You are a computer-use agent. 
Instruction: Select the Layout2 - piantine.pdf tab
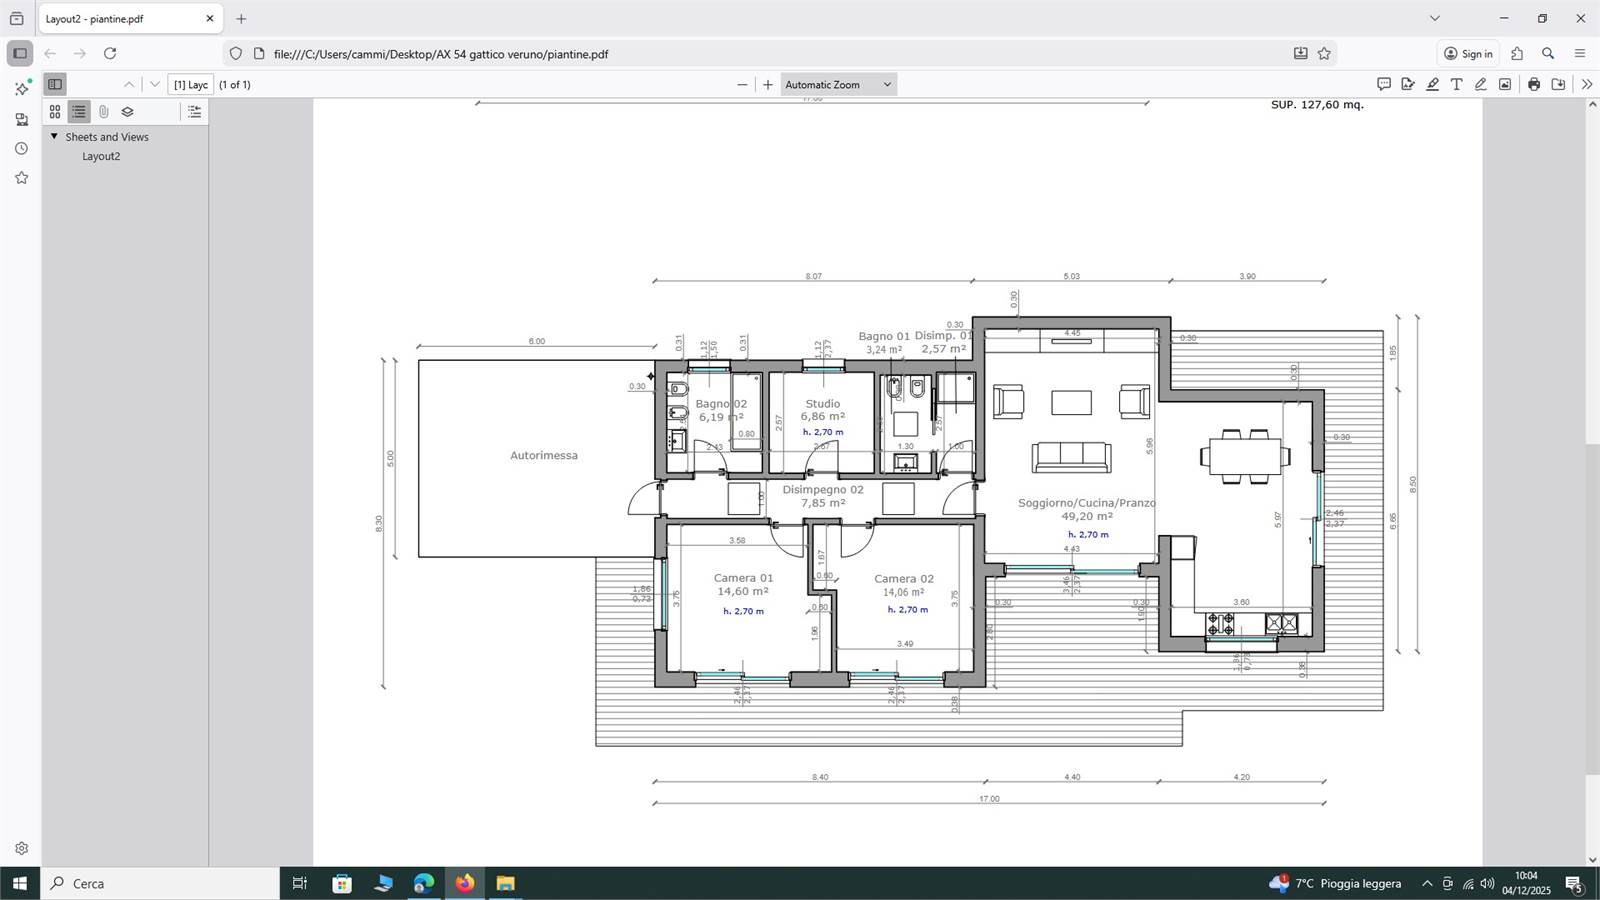[x=120, y=19]
